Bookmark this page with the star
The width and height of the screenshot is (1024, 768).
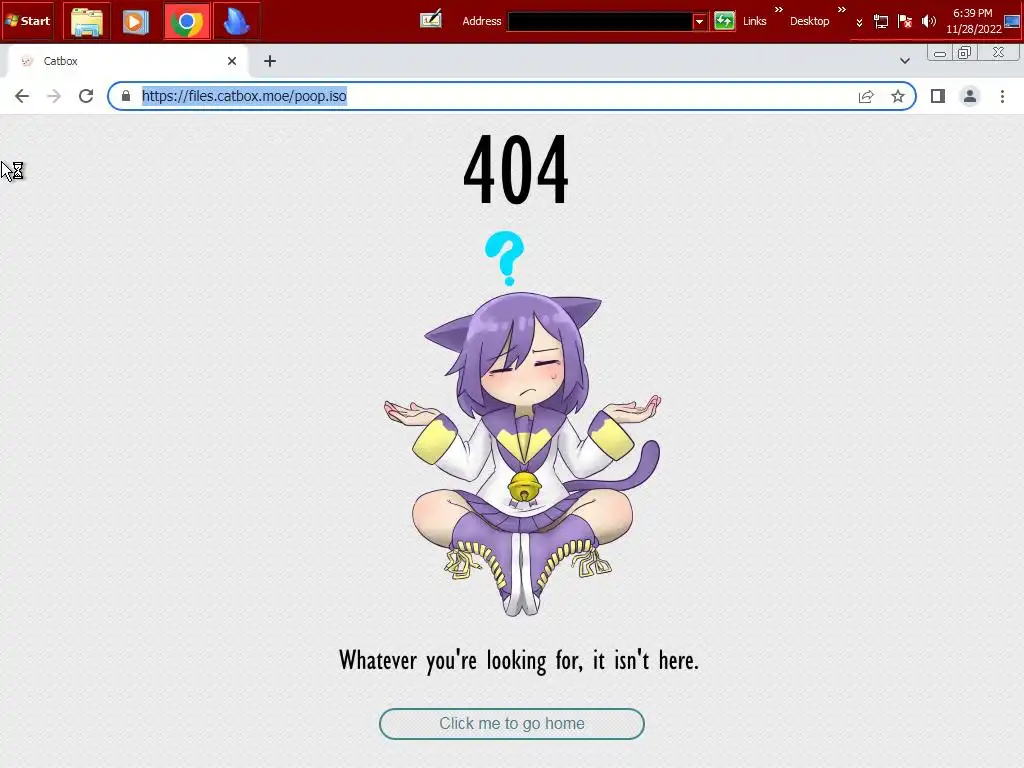point(898,97)
